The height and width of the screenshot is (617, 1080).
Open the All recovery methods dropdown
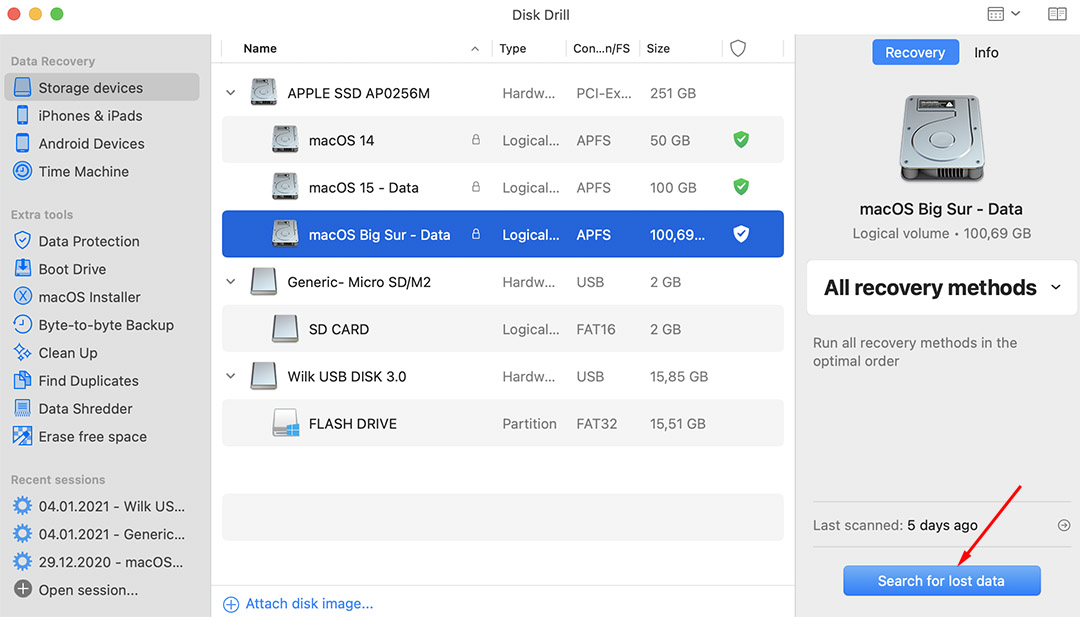(942, 287)
